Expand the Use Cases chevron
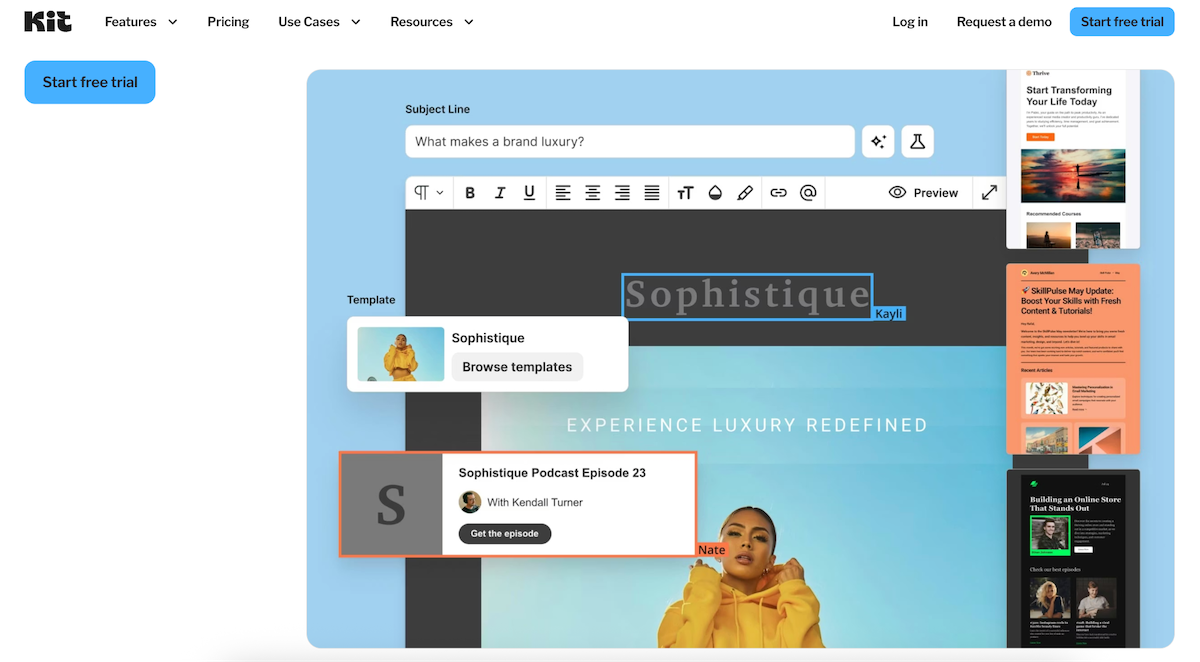Viewport: 1200px width, 662px height. pyautogui.click(x=355, y=22)
